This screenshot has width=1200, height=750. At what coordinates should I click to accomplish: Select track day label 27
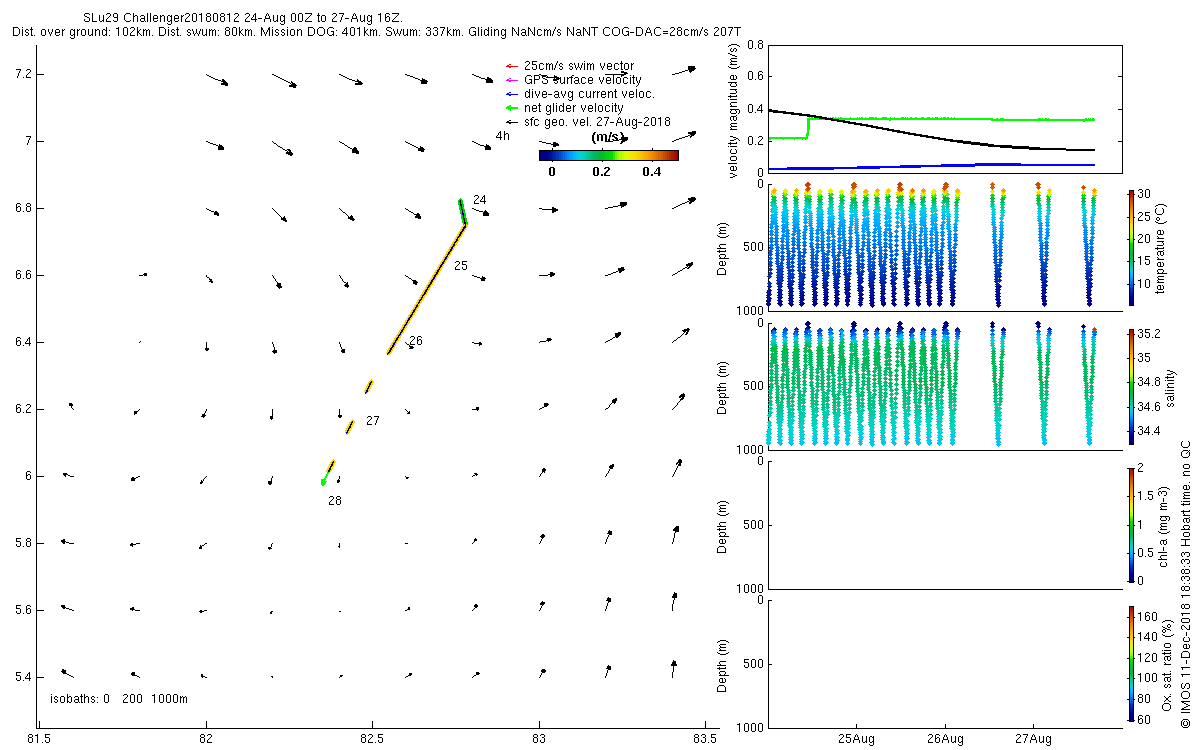pyautogui.click(x=373, y=421)
